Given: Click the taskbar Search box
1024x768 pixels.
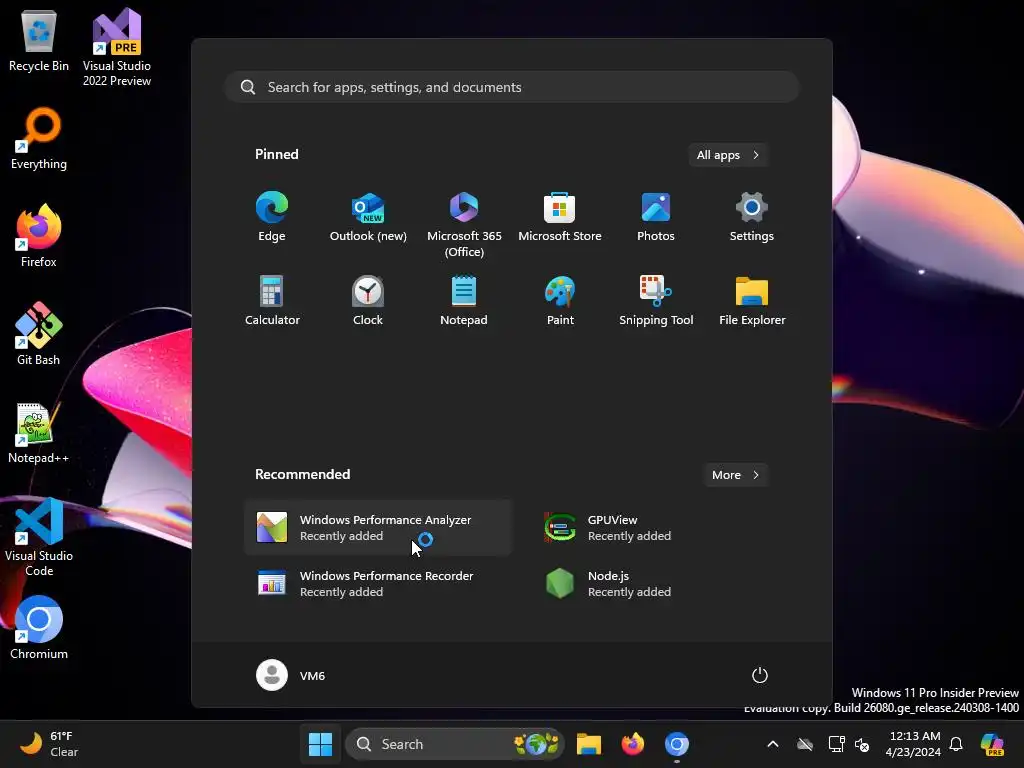Looking at the screenshot, I should (455, 744).
